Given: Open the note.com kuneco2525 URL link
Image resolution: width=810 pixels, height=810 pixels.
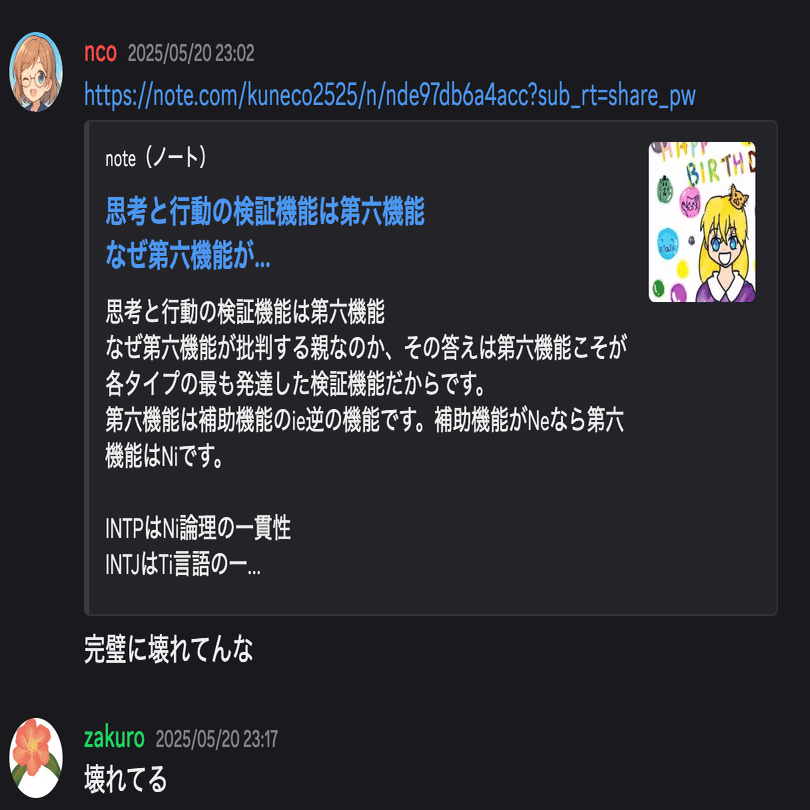Looking at the screenshot, I should (x=390, y=95).
